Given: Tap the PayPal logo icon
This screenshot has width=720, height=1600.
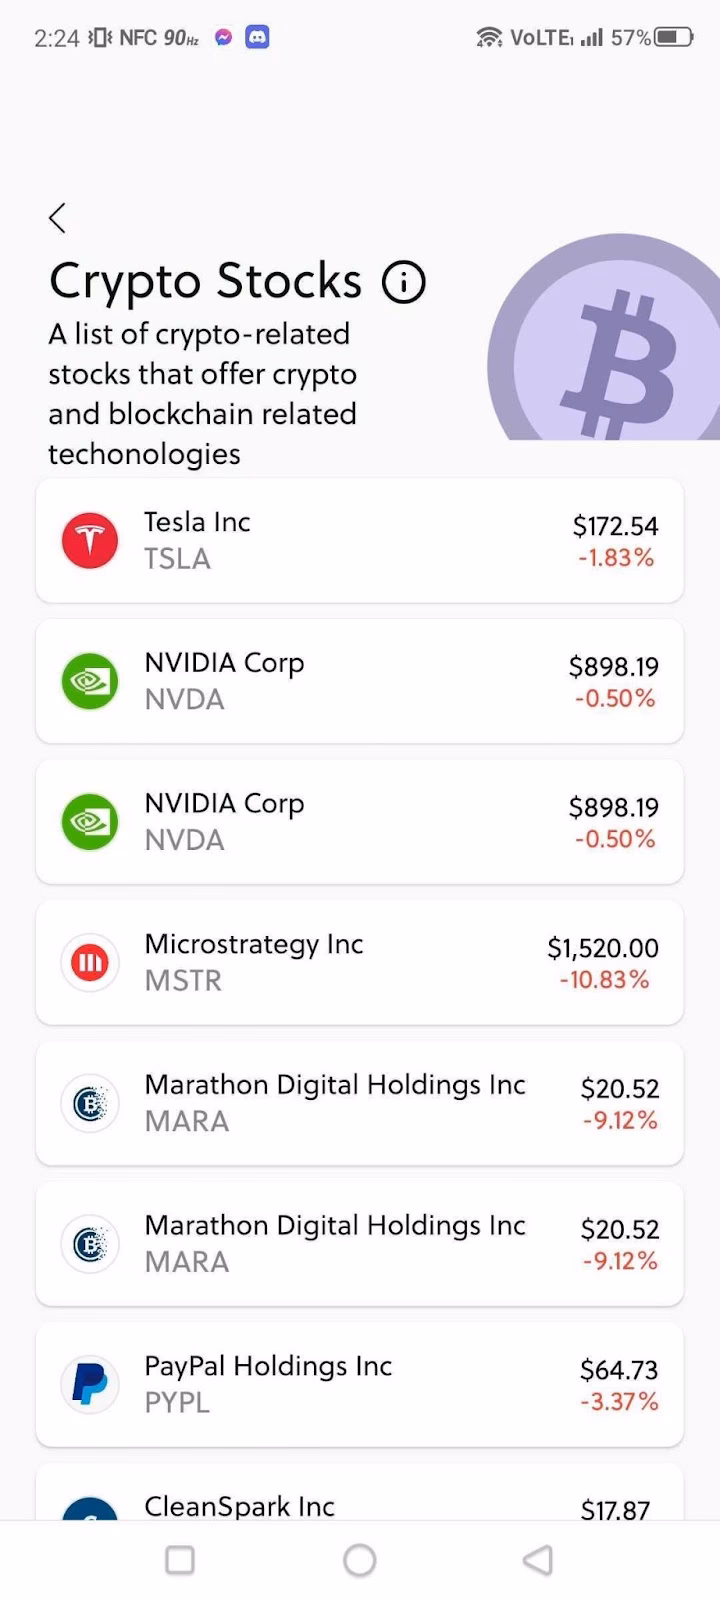Looking at the screenshot, I should coord(90,1385).
